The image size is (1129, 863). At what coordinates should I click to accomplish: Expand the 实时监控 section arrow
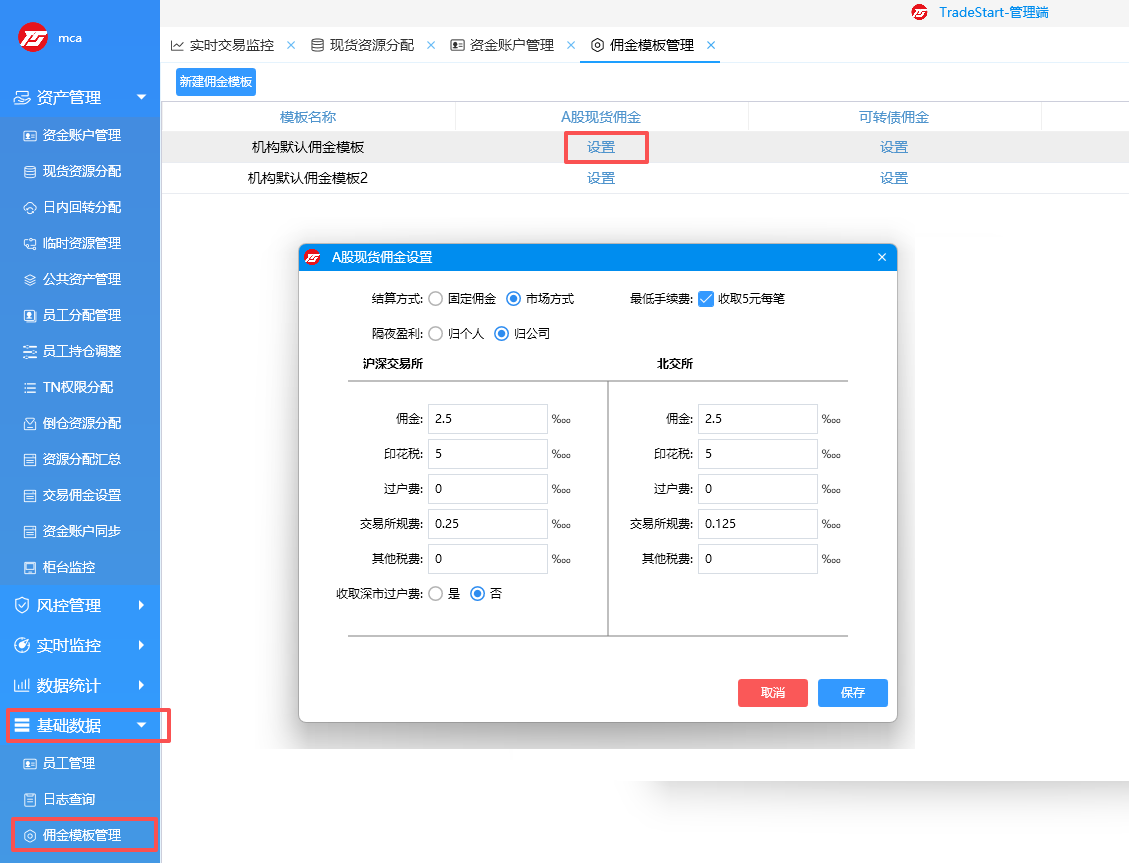(141, 645)
